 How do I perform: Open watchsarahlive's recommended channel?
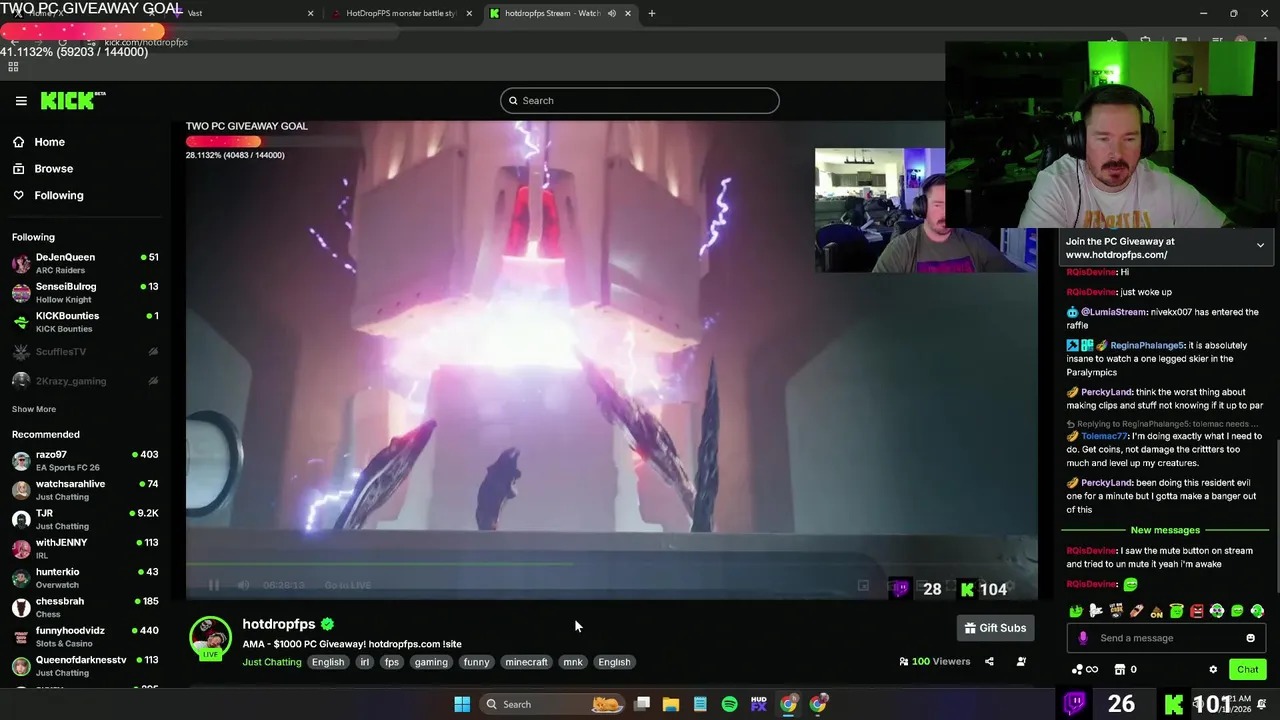[x=85, y=490]
